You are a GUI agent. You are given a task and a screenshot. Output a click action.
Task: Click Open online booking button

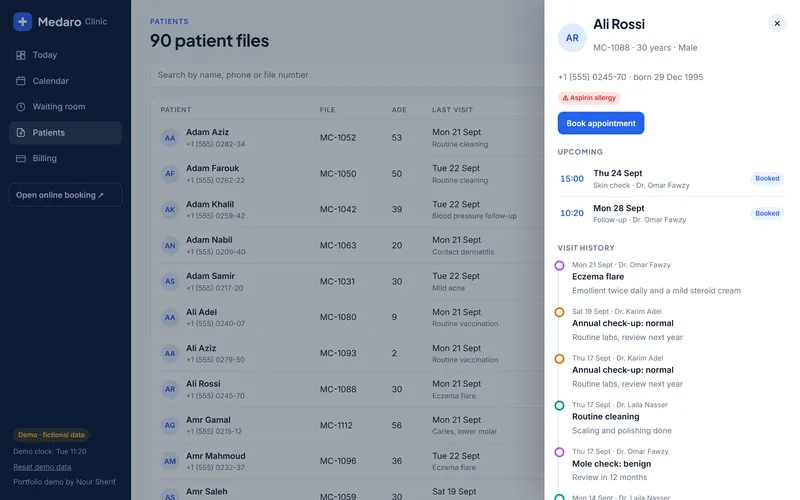[65, 195]
